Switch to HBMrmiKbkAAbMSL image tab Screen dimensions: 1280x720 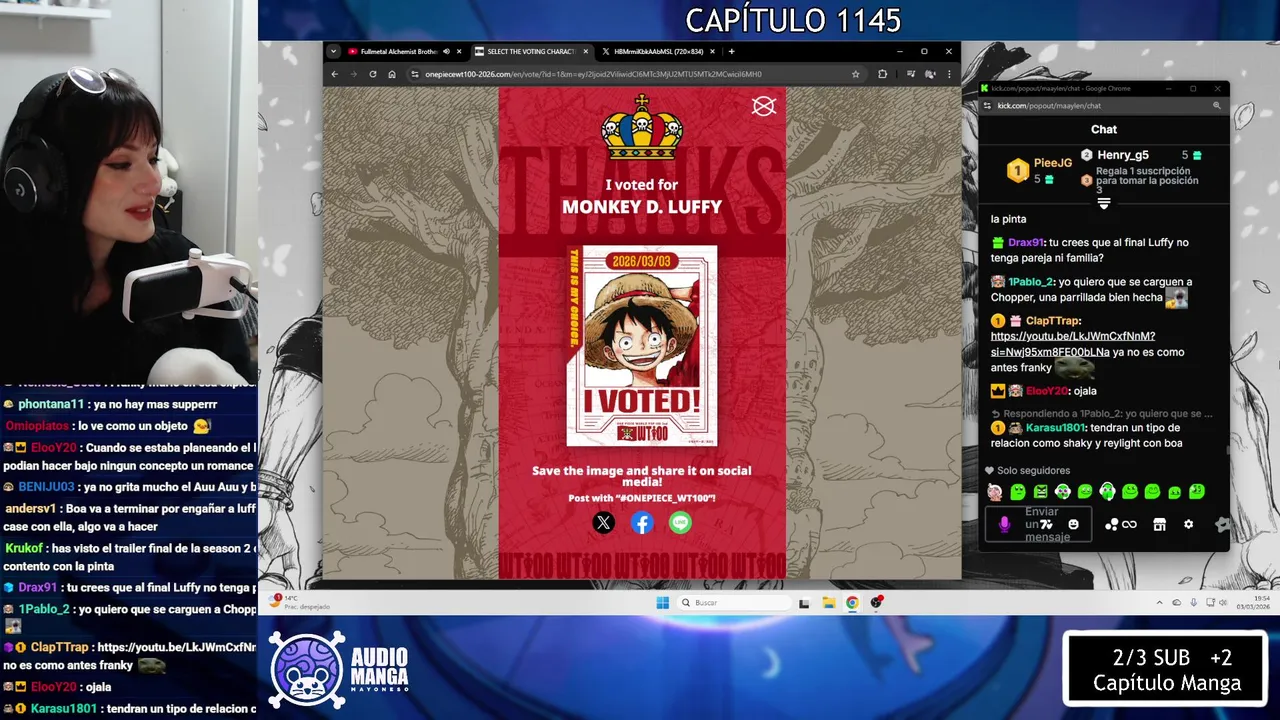tap(658, 51)
